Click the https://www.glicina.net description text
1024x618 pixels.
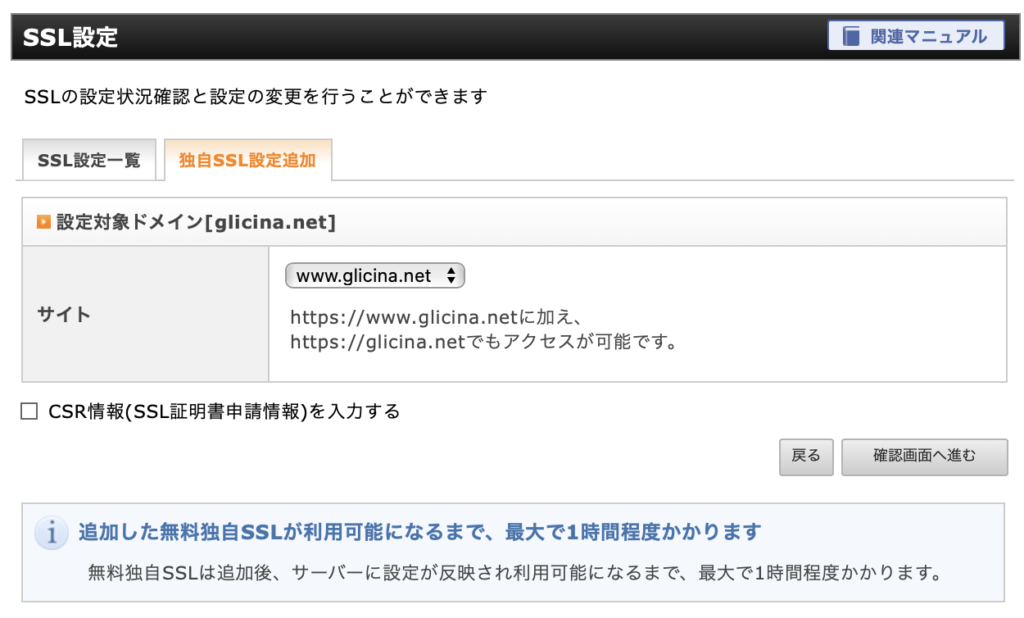(436, 317)
